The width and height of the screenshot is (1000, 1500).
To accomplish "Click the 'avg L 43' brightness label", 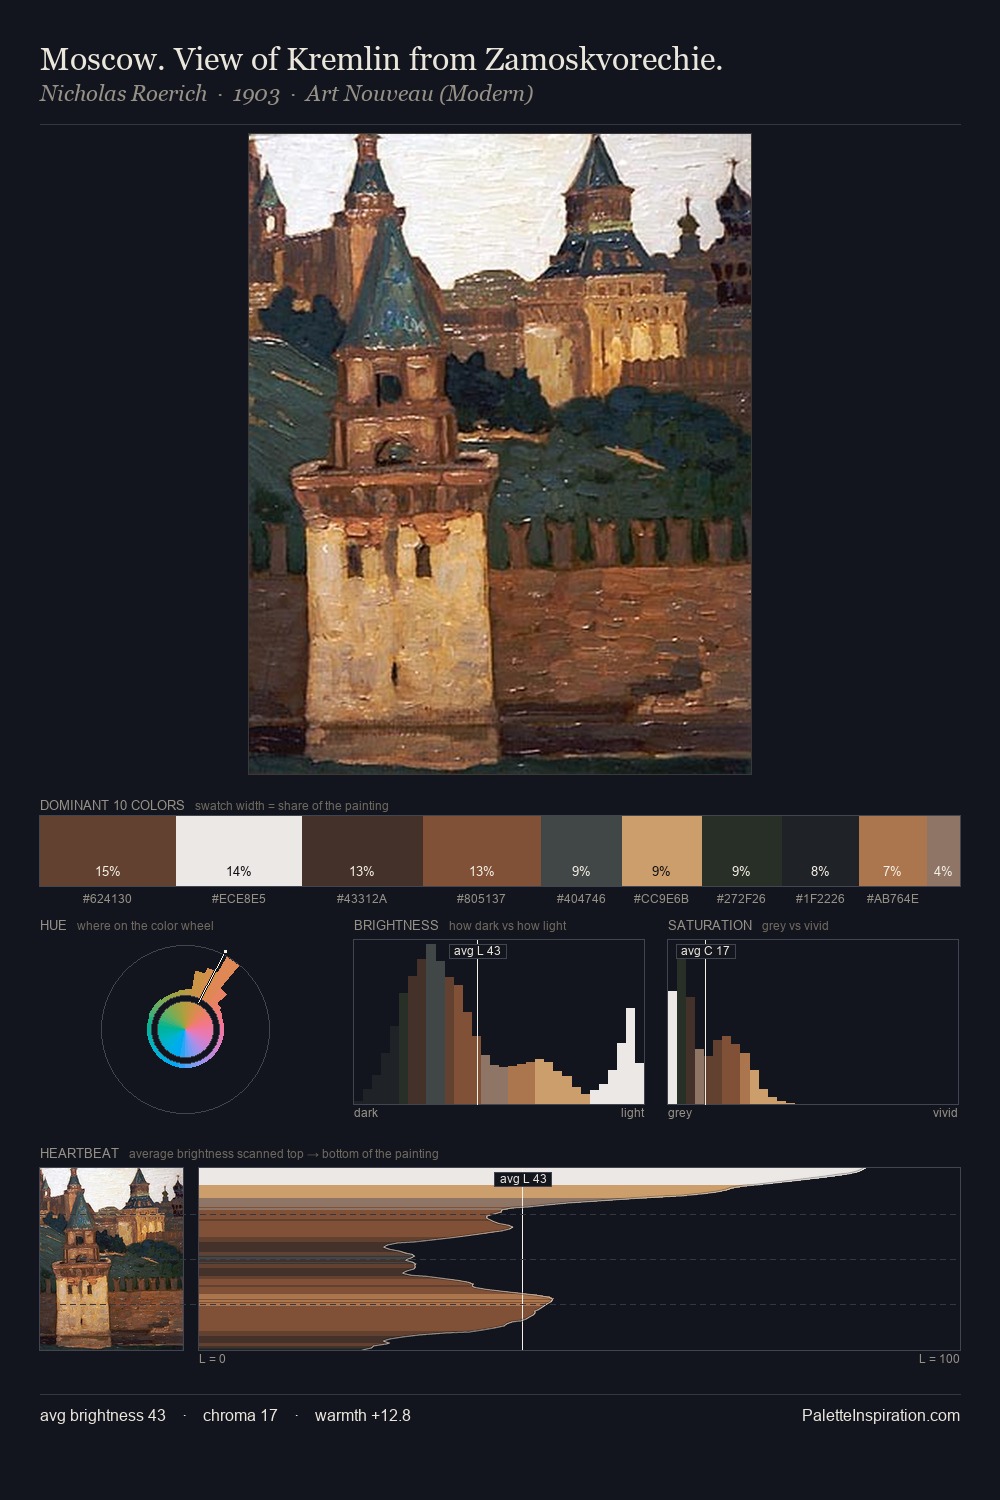I will [477, 951].
